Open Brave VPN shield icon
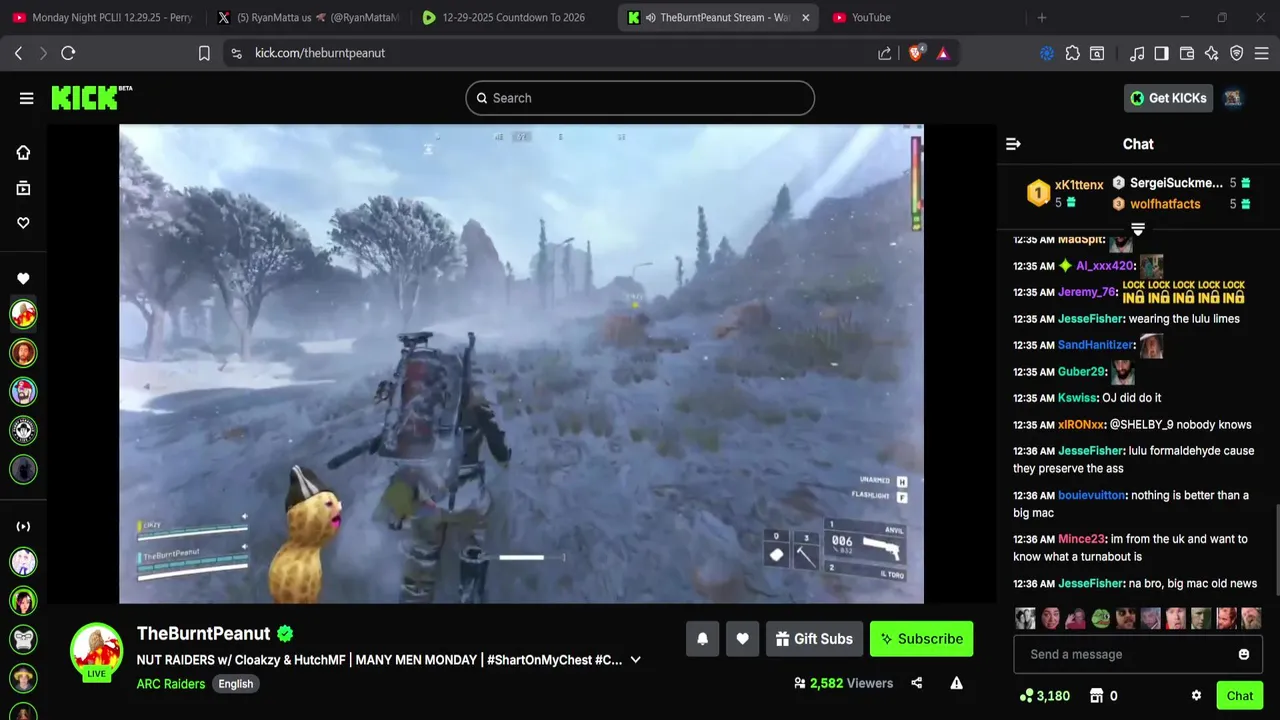1280x720 pixels. (x=1237, y=53)
